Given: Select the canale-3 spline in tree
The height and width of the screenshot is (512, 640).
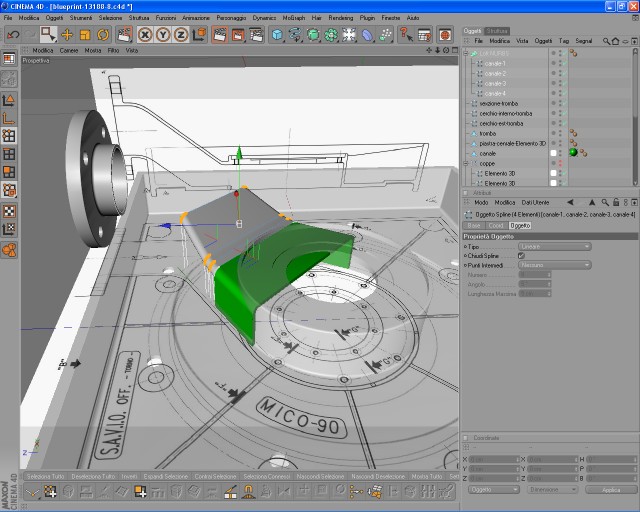Looking at the screenshot, I should (495, 83).
